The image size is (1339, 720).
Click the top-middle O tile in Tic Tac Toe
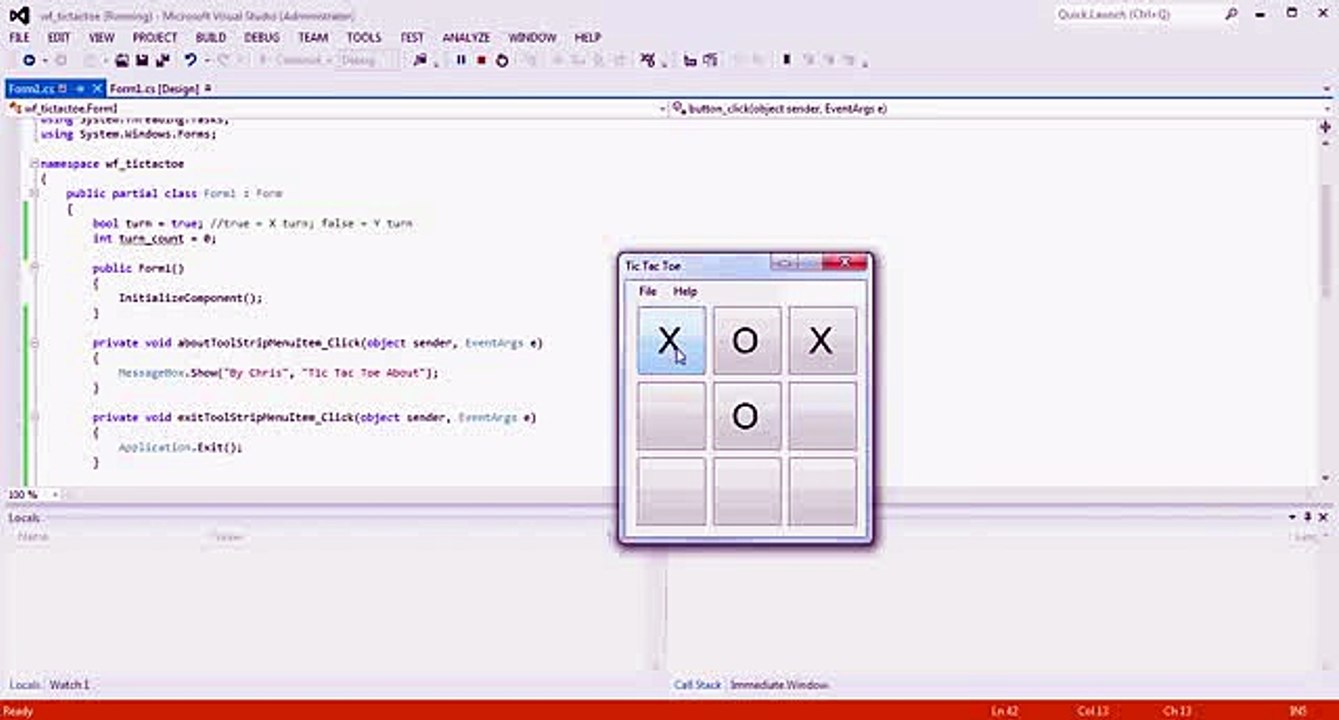(746, 341)
